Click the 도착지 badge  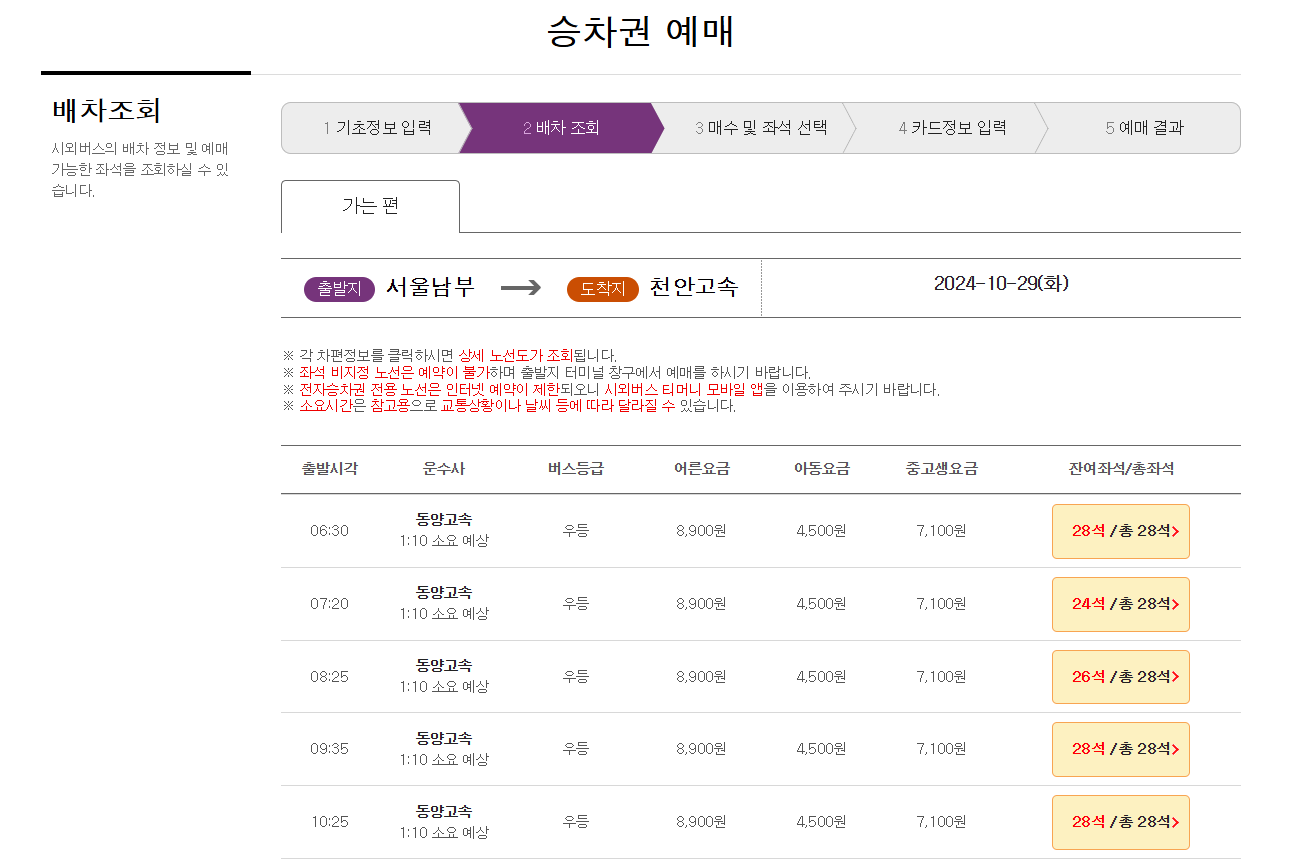coord(602,289)
